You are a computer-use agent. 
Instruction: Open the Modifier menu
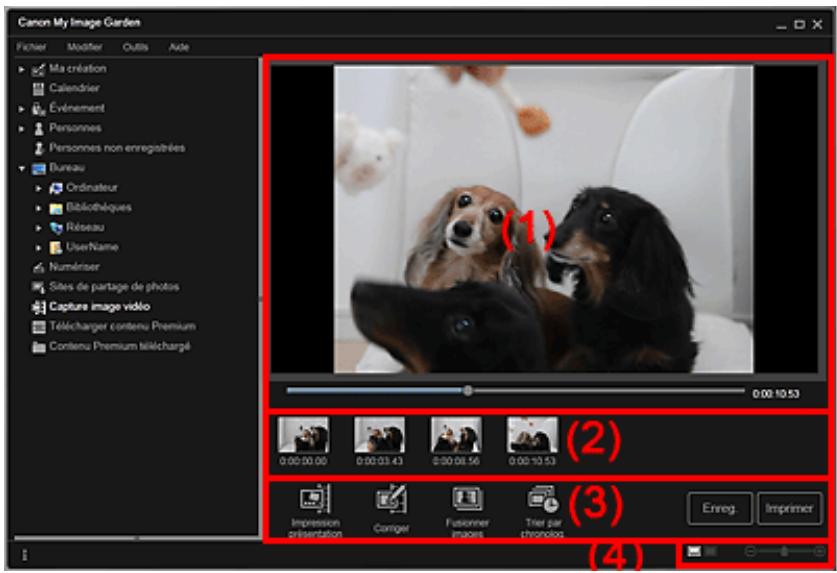(x=84, y=47)
